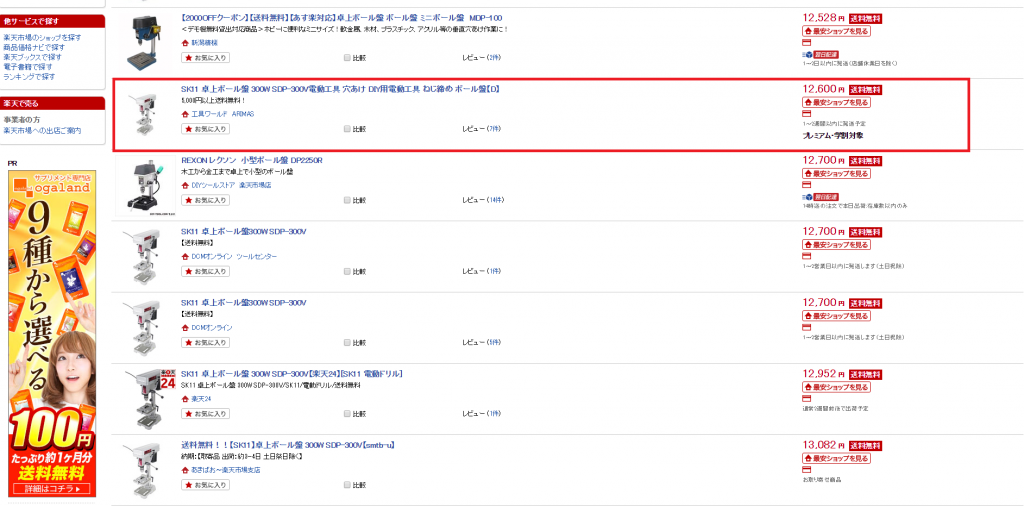Image resolution: width=1024 pixels, height=506 pixels.
Task: Click 楽天市場のショップを探す sidebar link
Action: (x=42, y=38)
